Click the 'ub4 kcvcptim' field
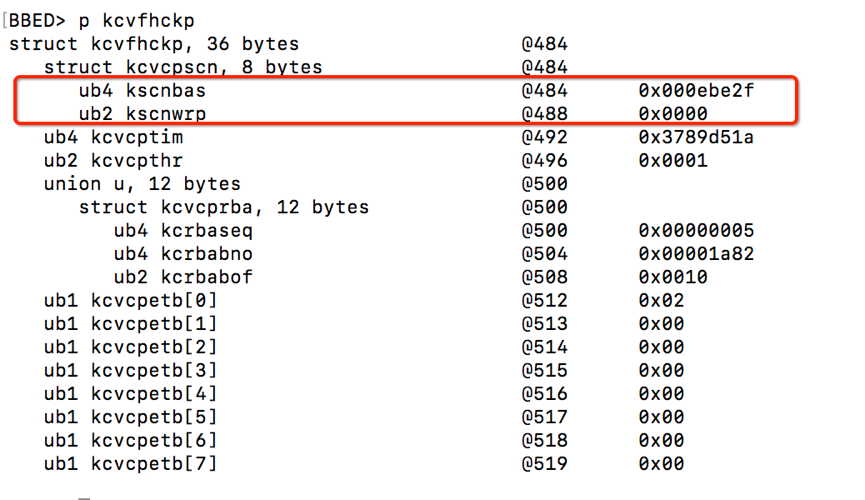The width and height of the screenshot is (865, 500). click(113, 137)
